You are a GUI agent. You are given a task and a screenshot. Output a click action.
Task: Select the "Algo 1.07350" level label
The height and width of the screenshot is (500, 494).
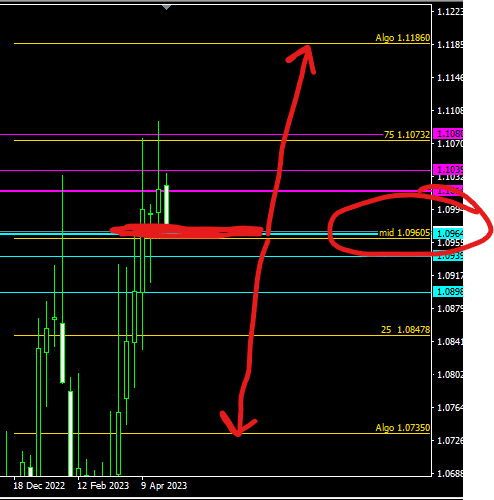coord(403,428)
